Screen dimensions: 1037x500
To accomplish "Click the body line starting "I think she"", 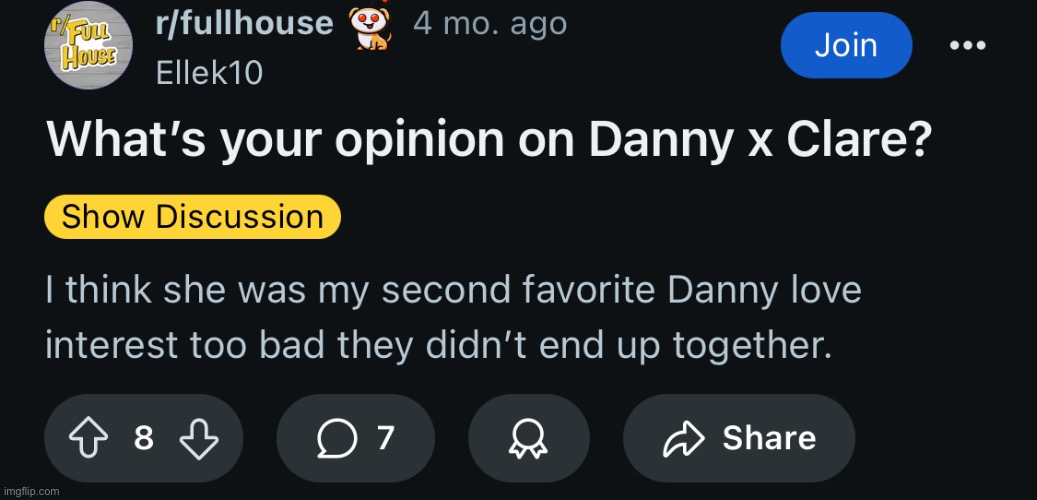I will 453,292.
